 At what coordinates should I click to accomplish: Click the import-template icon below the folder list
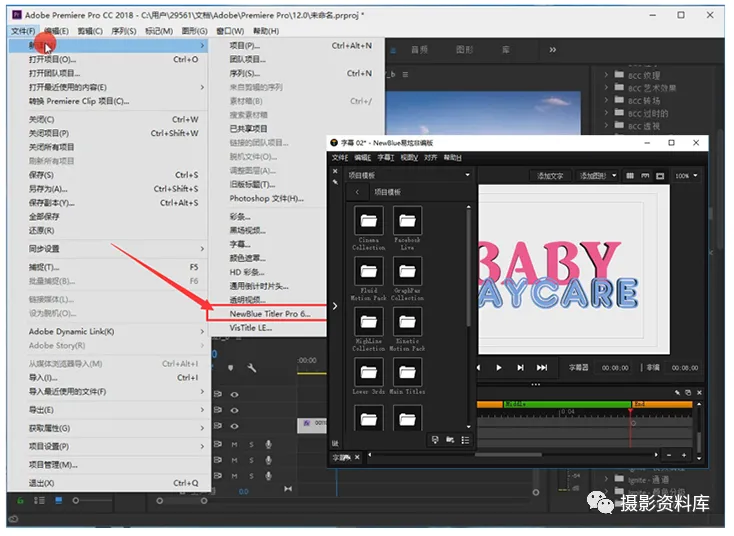pyautogui.click(x=435, y=440)
